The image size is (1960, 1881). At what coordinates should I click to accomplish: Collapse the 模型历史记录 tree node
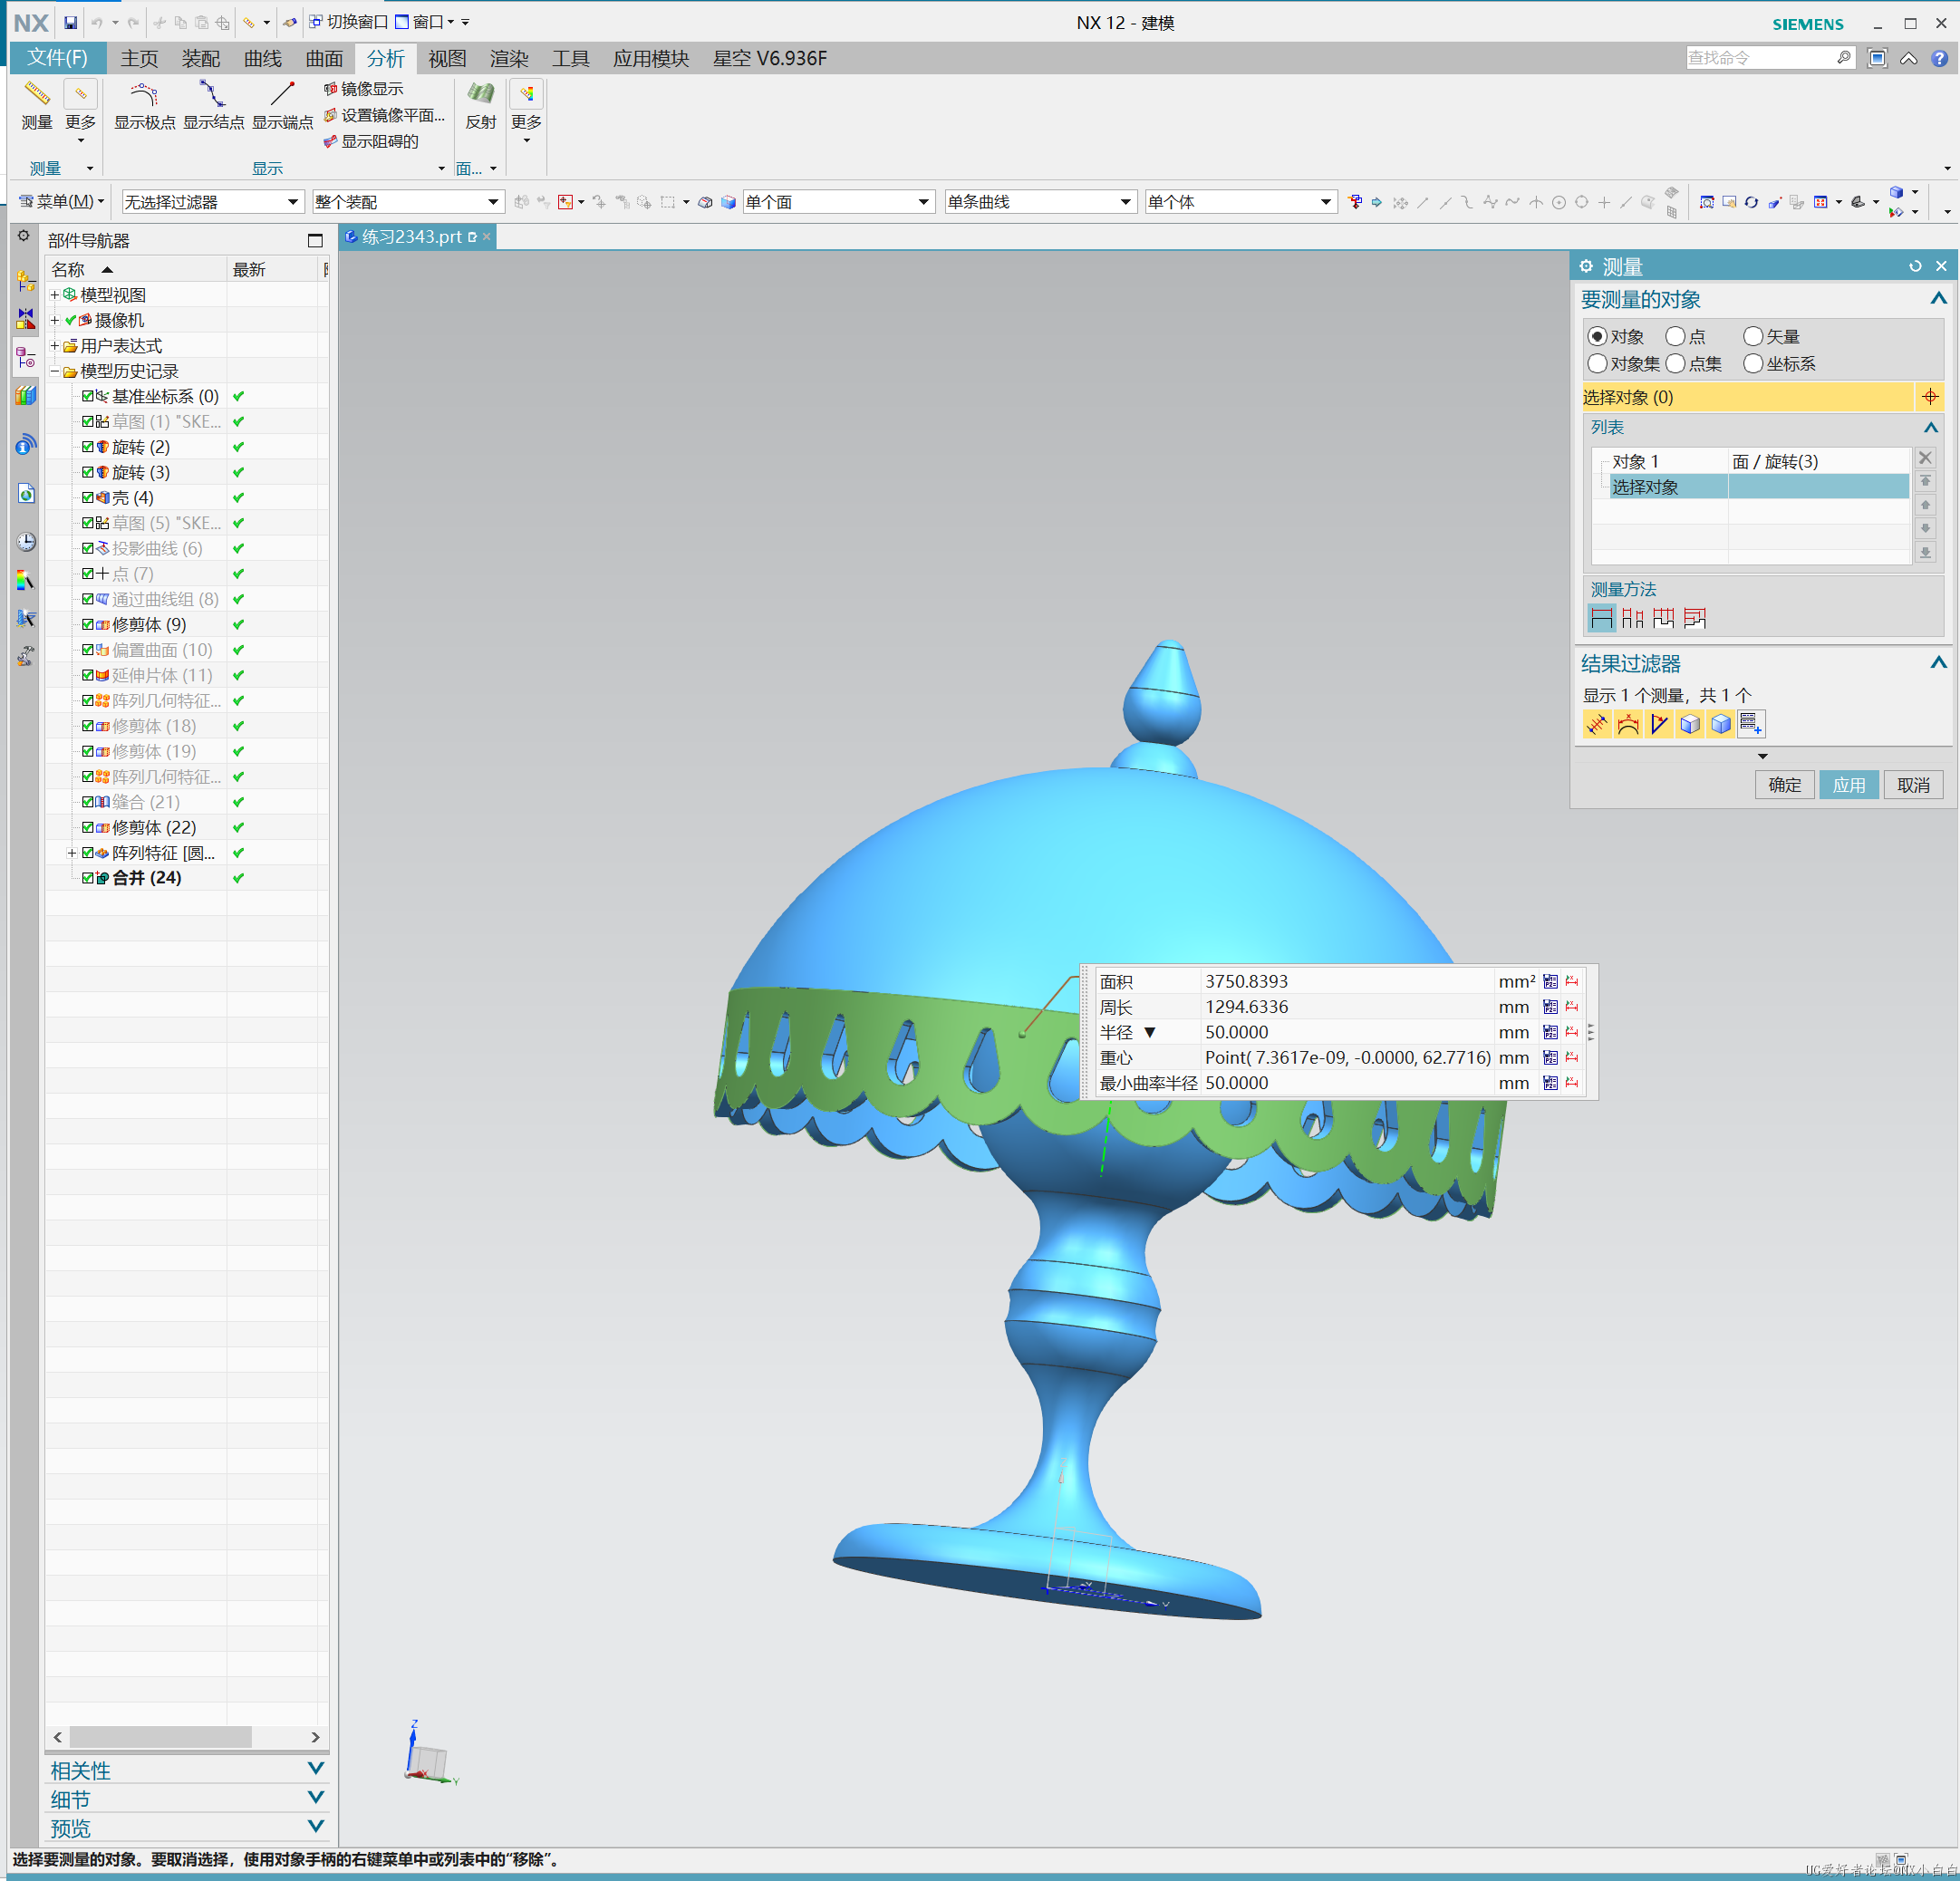pyautogui.click(x=55, y=371)
